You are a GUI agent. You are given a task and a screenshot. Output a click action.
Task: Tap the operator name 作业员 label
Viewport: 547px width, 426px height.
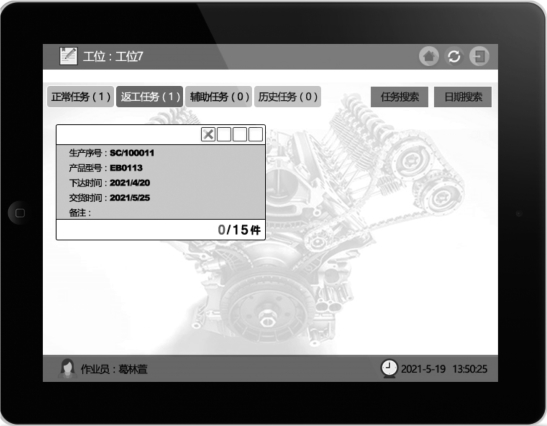point(114,369)
